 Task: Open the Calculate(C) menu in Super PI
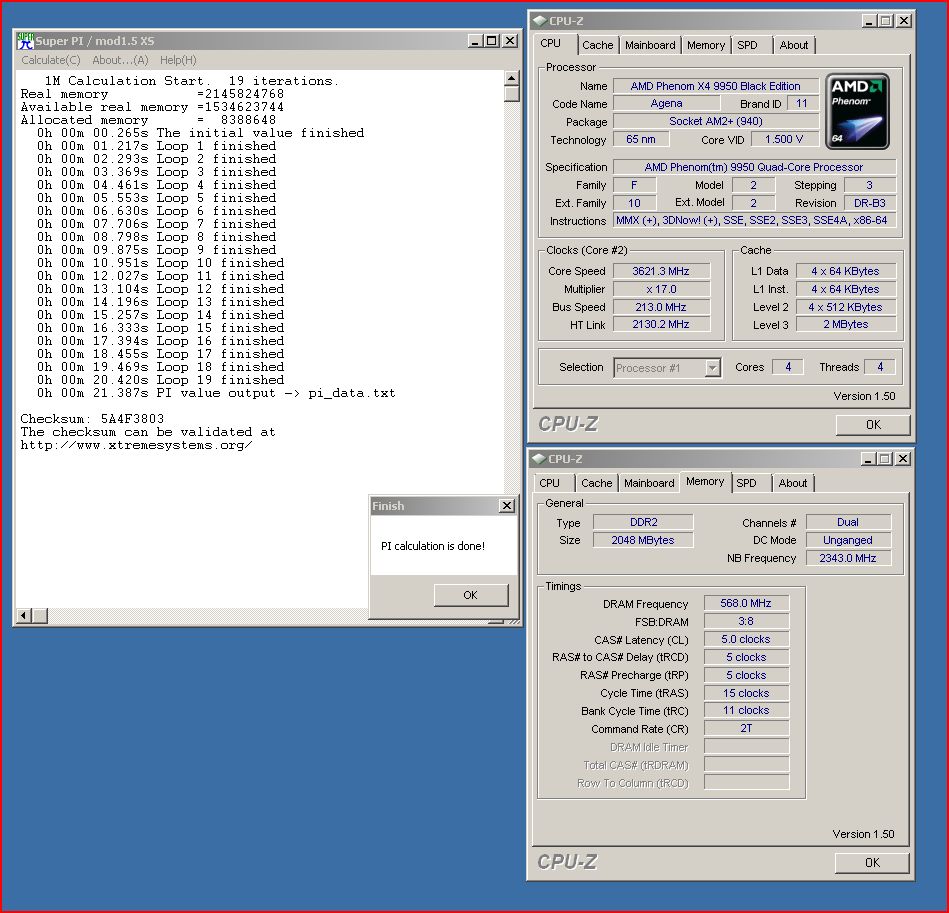51,60
